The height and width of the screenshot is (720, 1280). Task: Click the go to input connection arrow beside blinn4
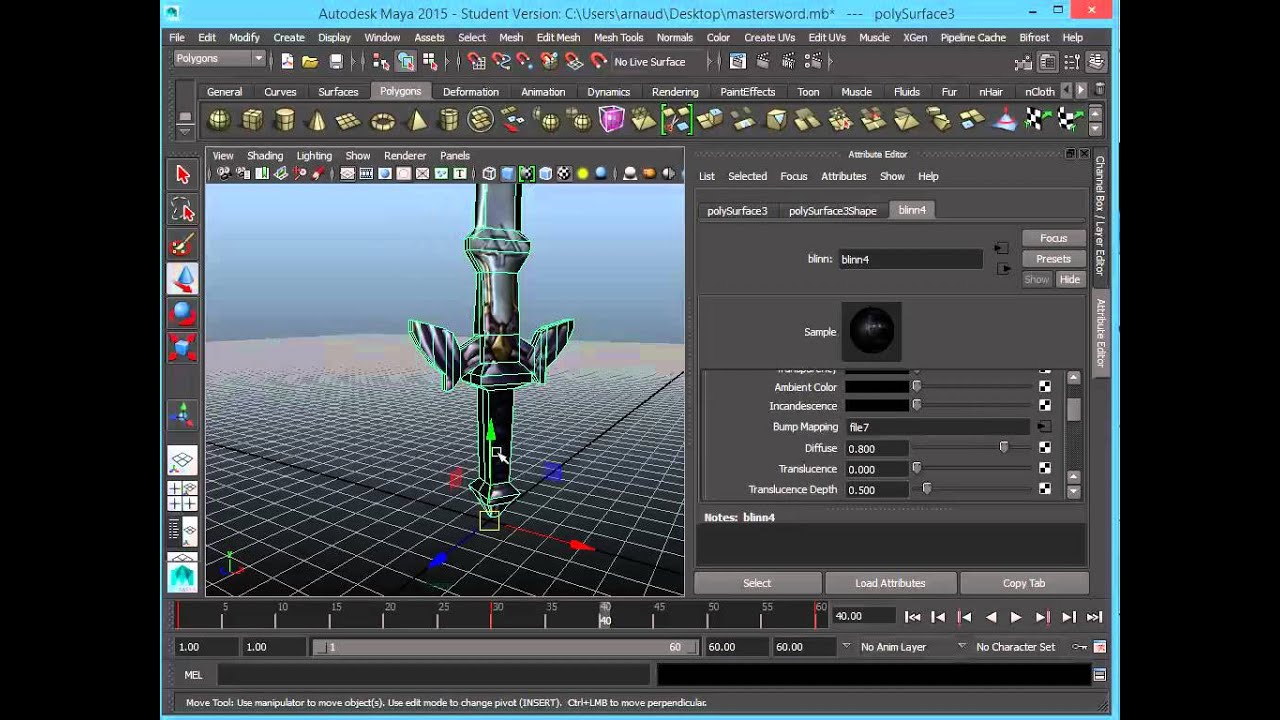1001,248
